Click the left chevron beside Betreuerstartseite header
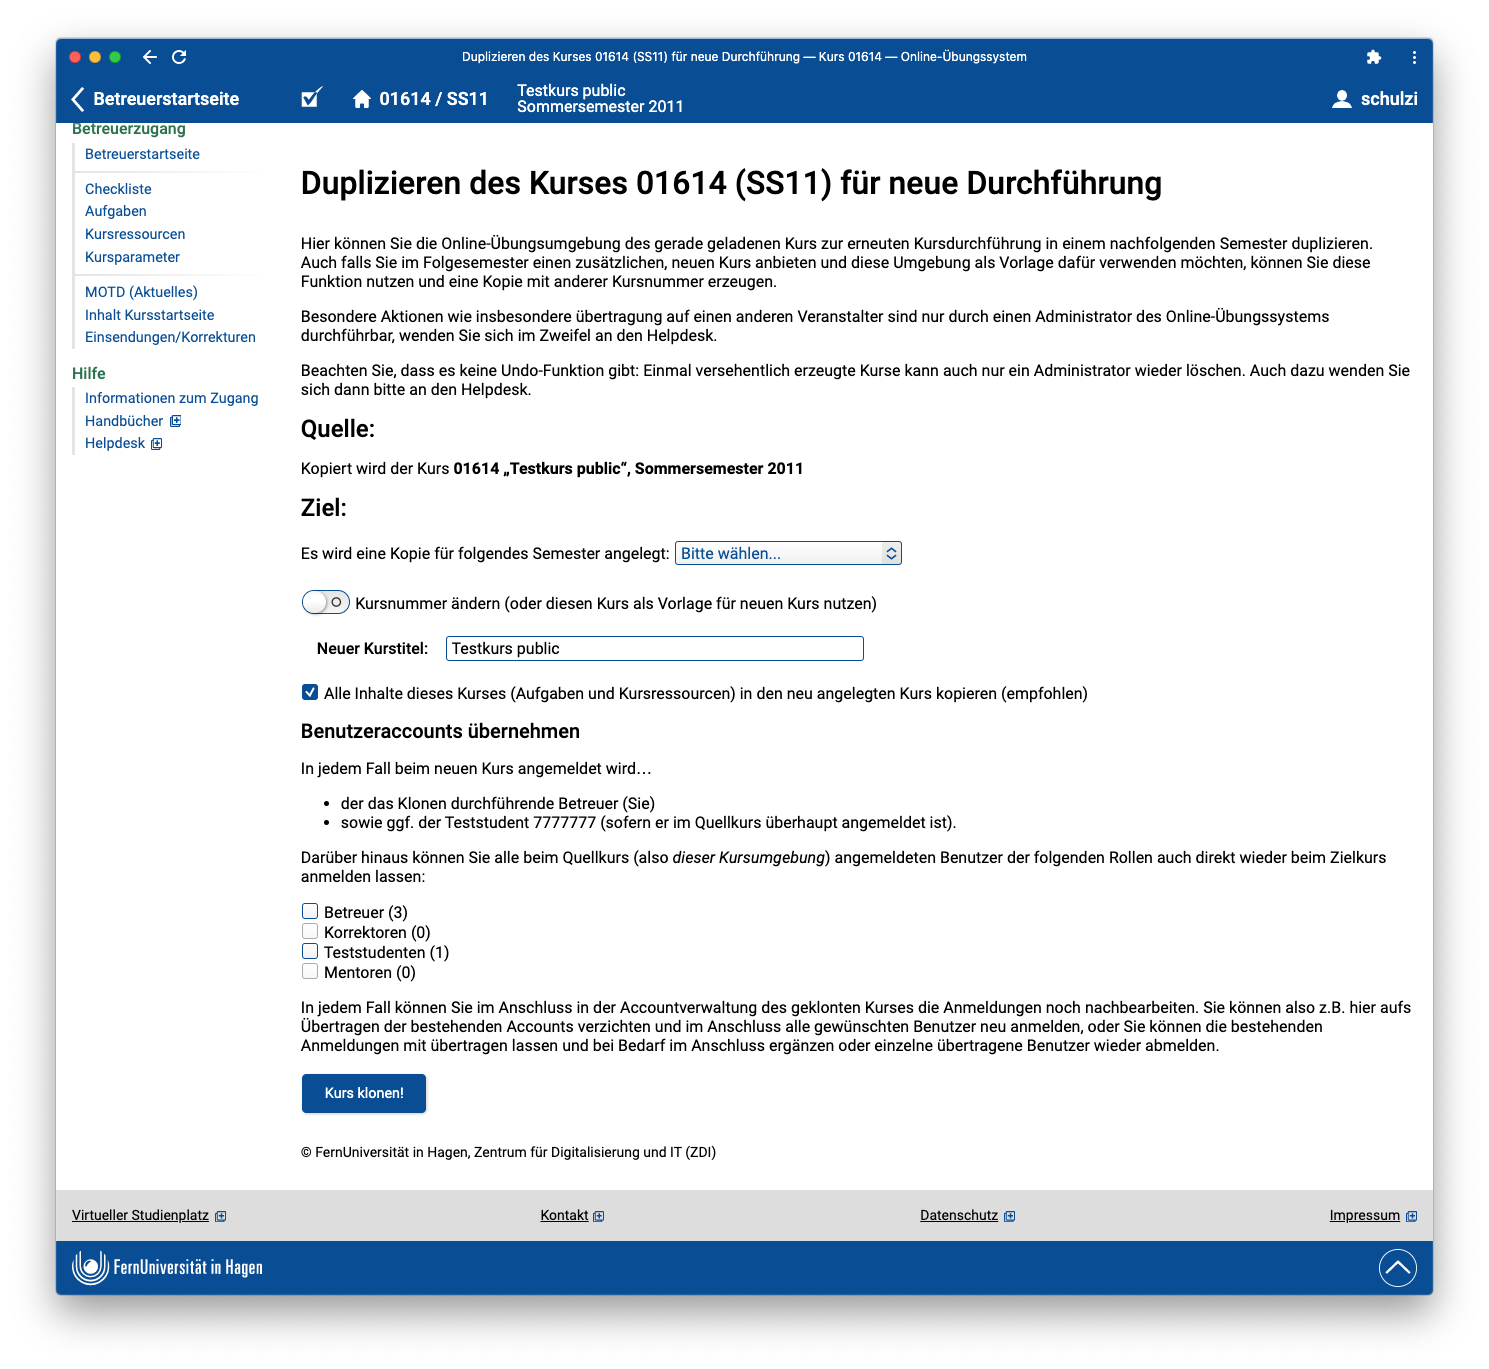Viewport: 1489px width, 1369px height. pos(78,99)
